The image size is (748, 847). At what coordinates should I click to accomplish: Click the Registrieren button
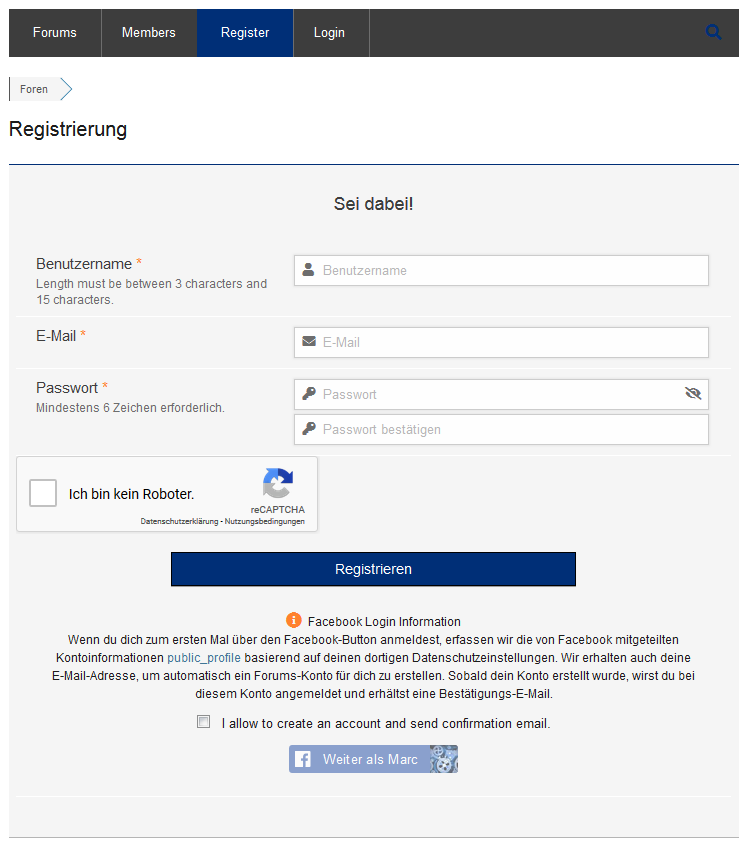point(373,569)
